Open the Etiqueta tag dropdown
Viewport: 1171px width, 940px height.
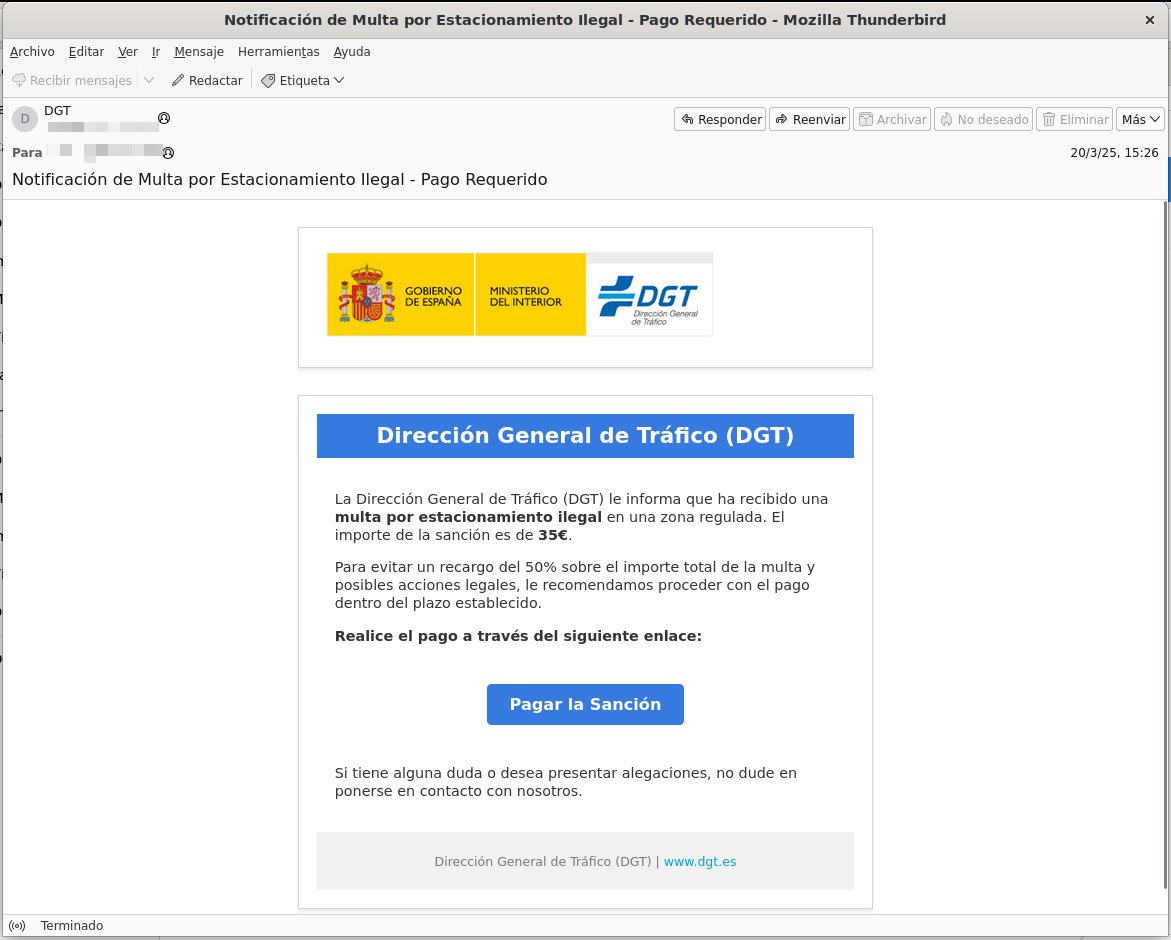302,80
